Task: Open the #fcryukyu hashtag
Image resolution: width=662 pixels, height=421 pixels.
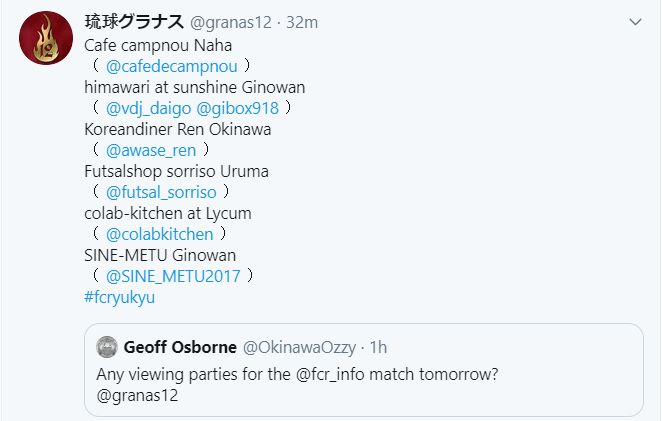Action: click(120, 297)
